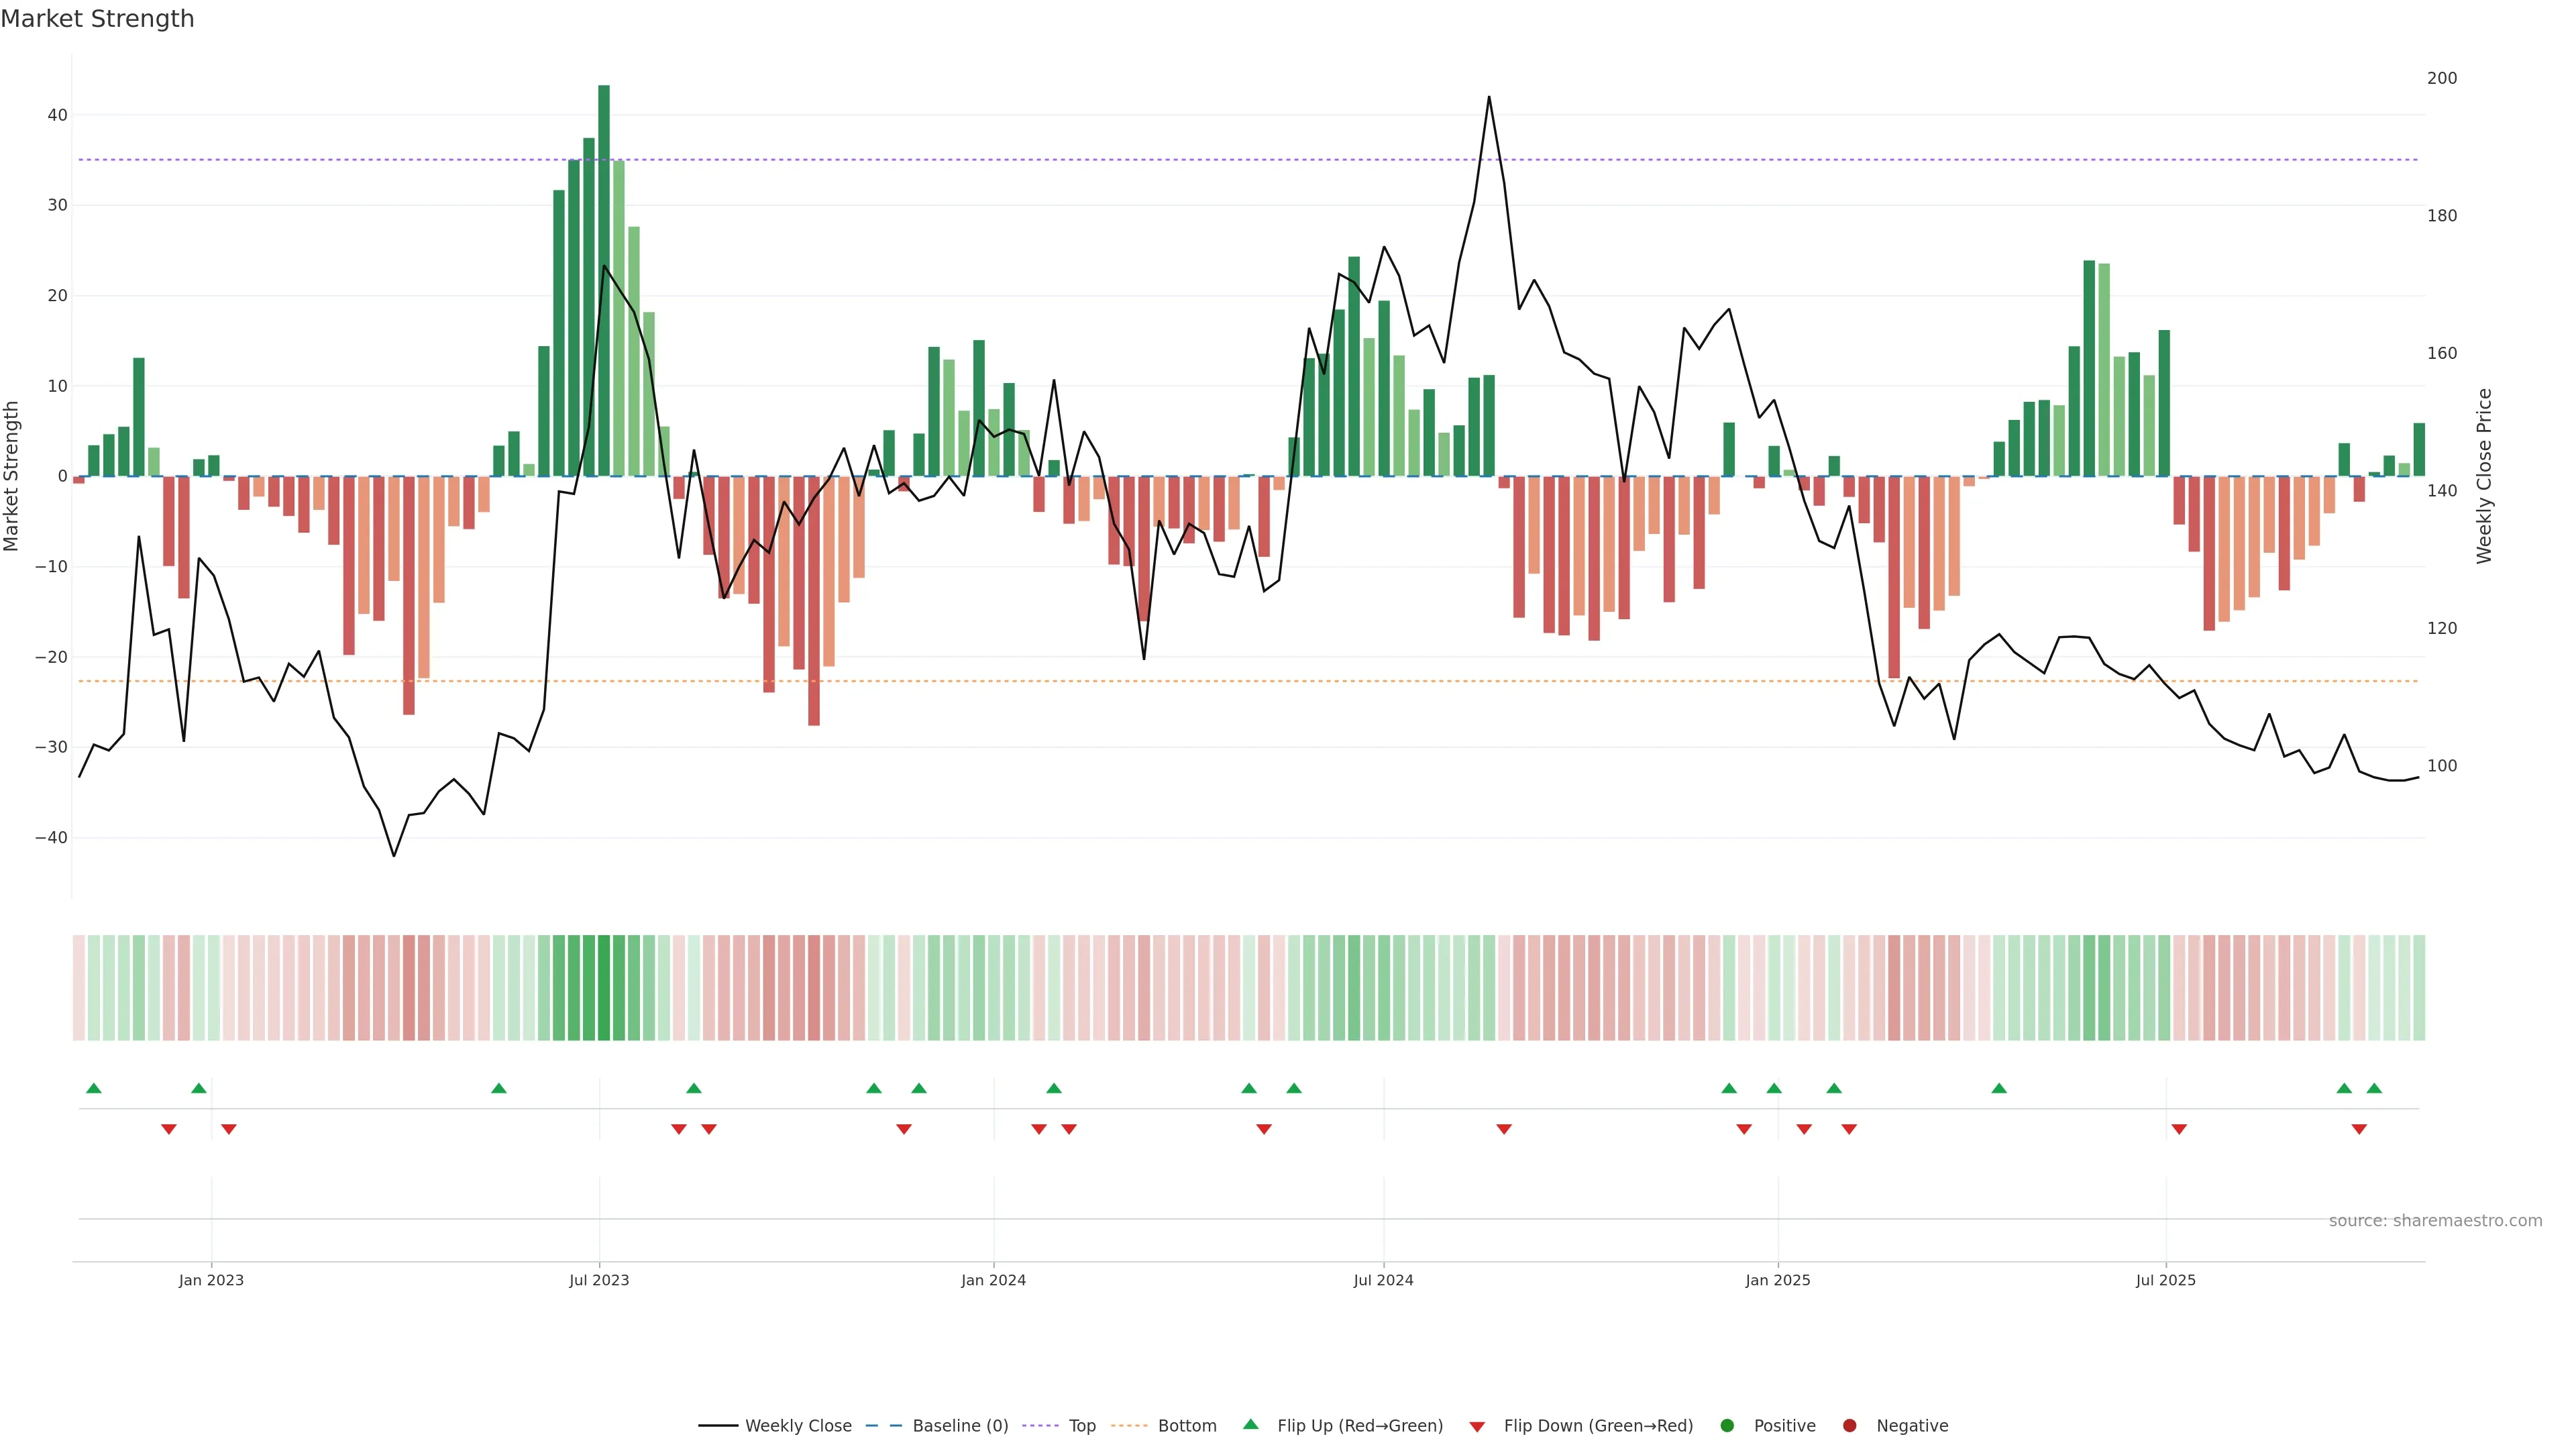
Task: Click the Jul 2023 x-axis label
Action: tap(599, 1280)
